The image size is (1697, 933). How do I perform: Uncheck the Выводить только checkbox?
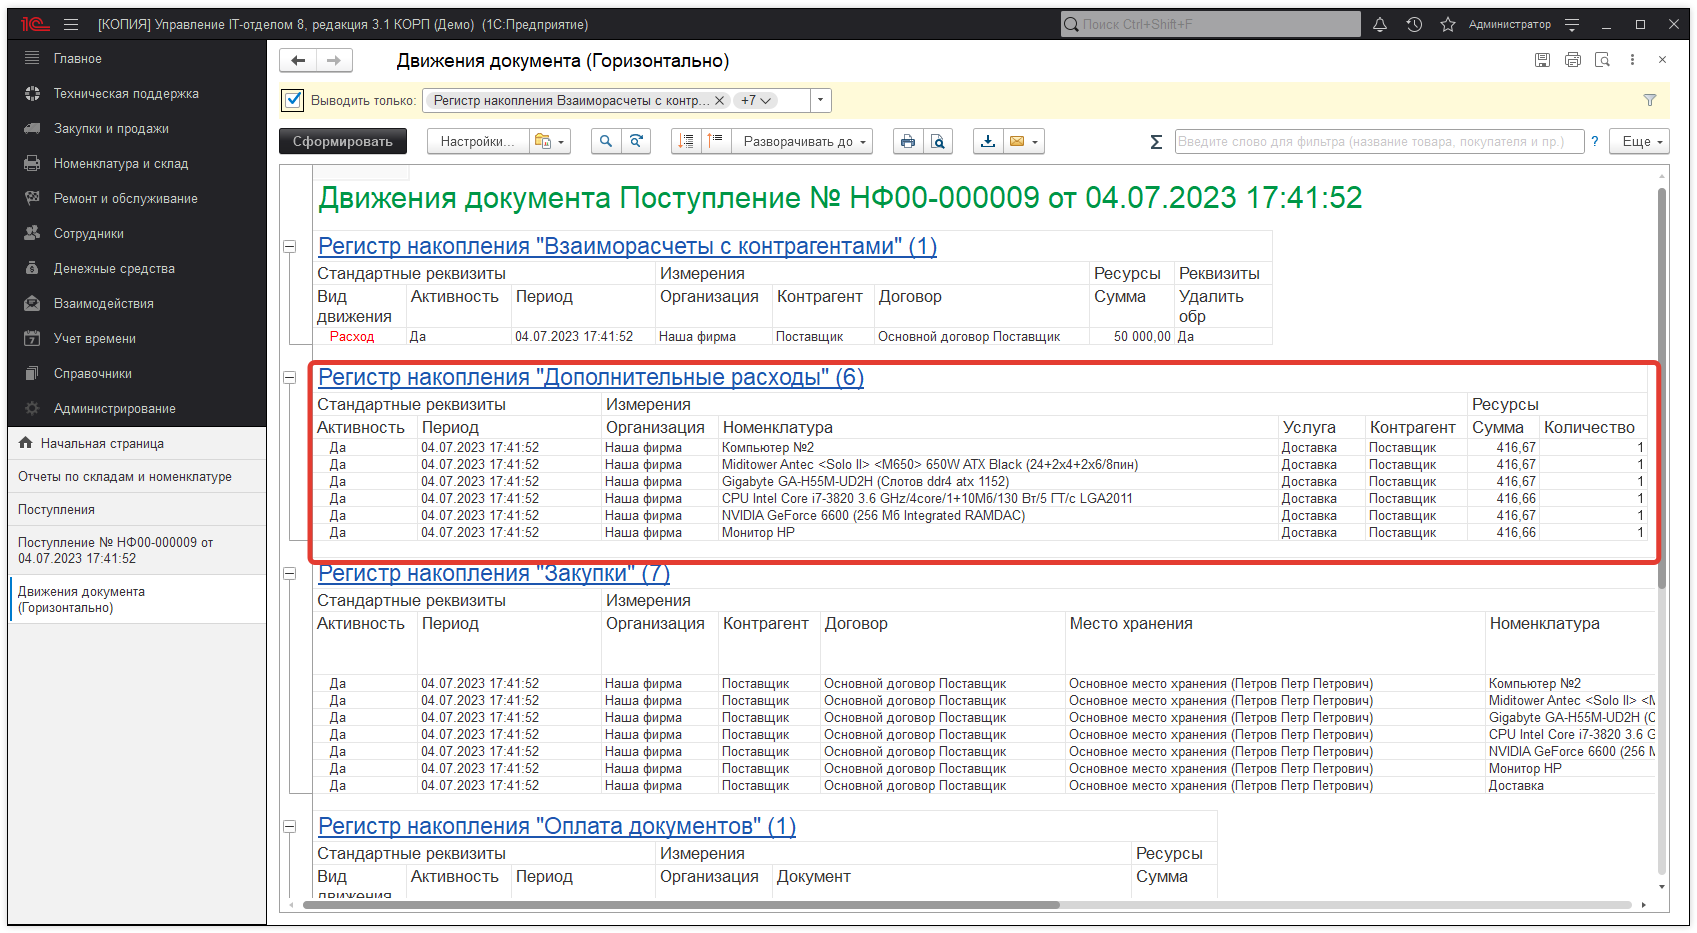tap(292, 100)
